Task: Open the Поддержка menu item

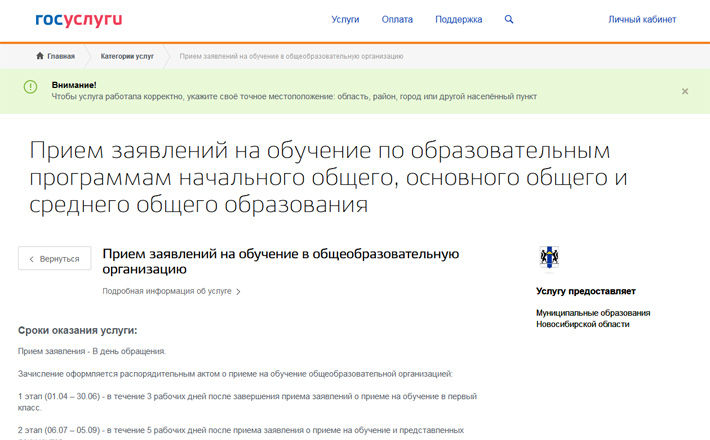Action: (459, 19)
